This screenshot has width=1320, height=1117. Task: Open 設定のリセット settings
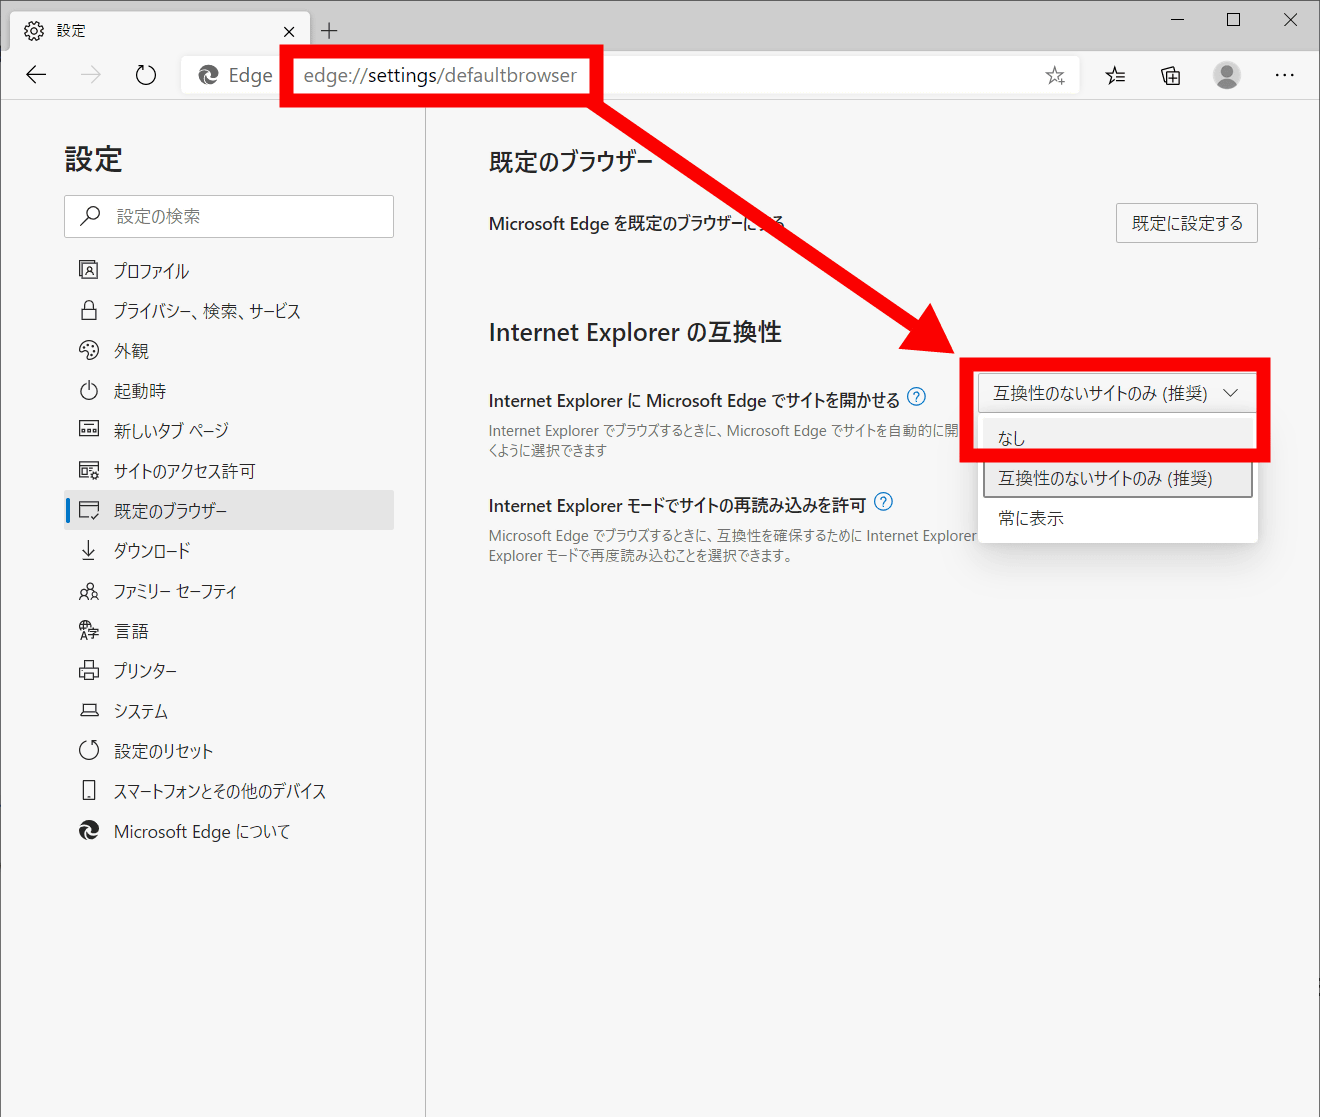click(x=229, y=751)
